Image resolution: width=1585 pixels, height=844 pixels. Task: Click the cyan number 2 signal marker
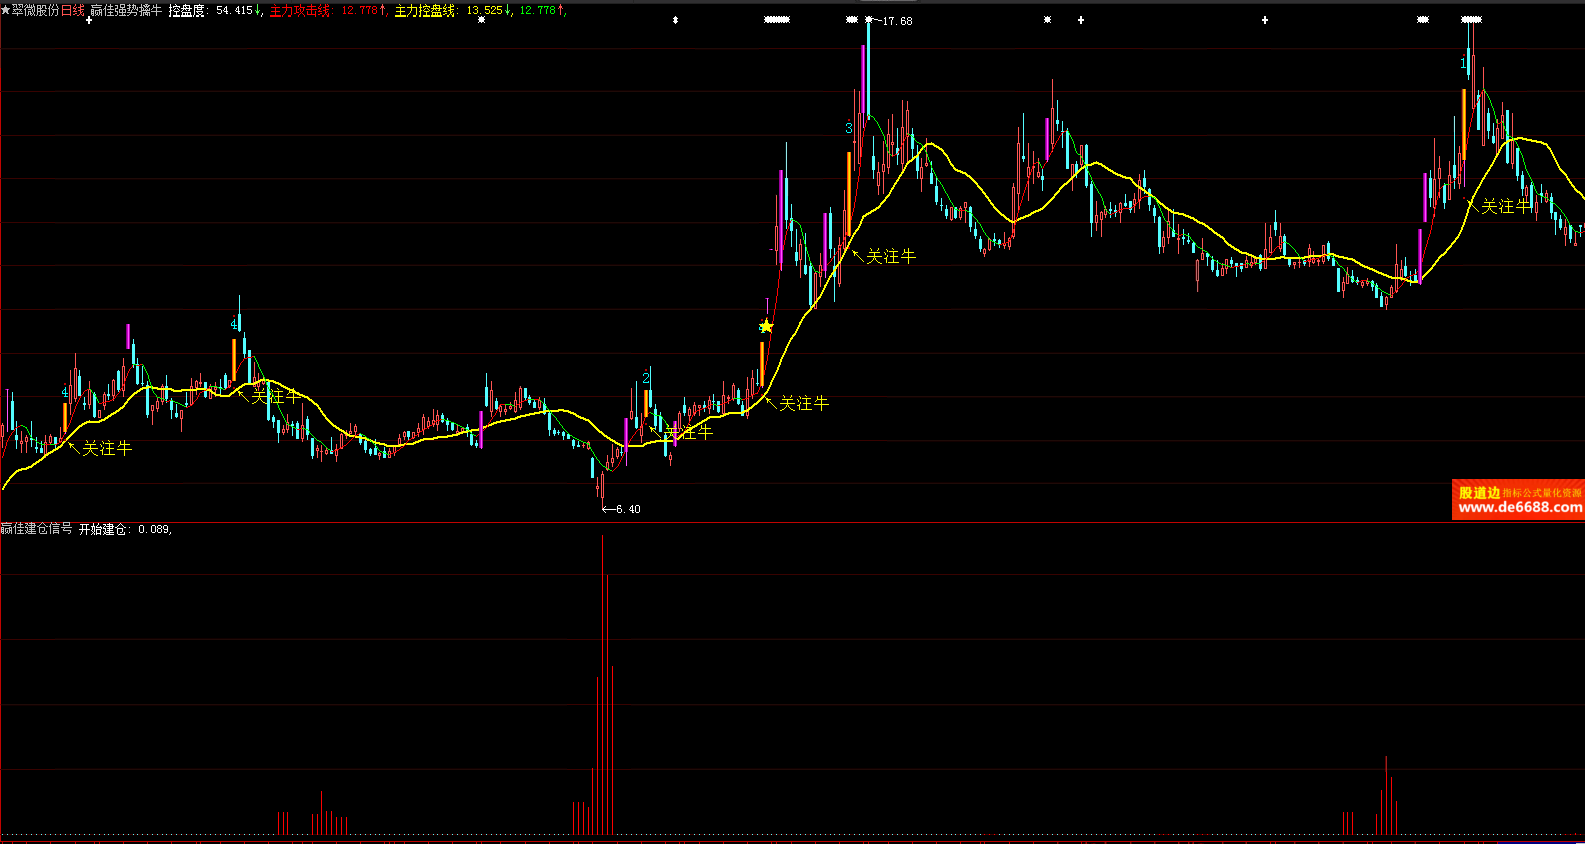click(x=646, y=377)
